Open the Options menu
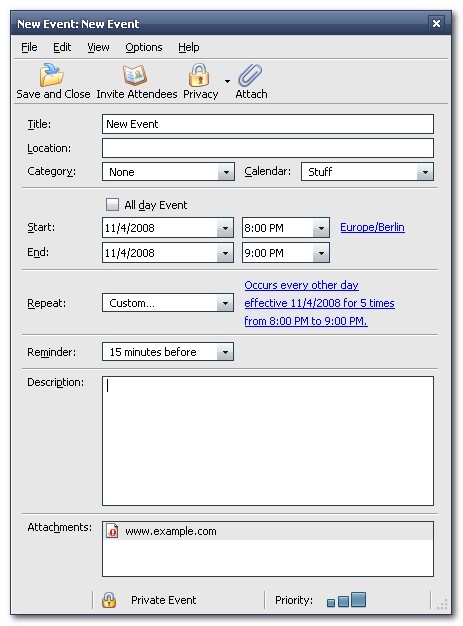The height and width of the screenshot is (626, 463). pos(144,47)
